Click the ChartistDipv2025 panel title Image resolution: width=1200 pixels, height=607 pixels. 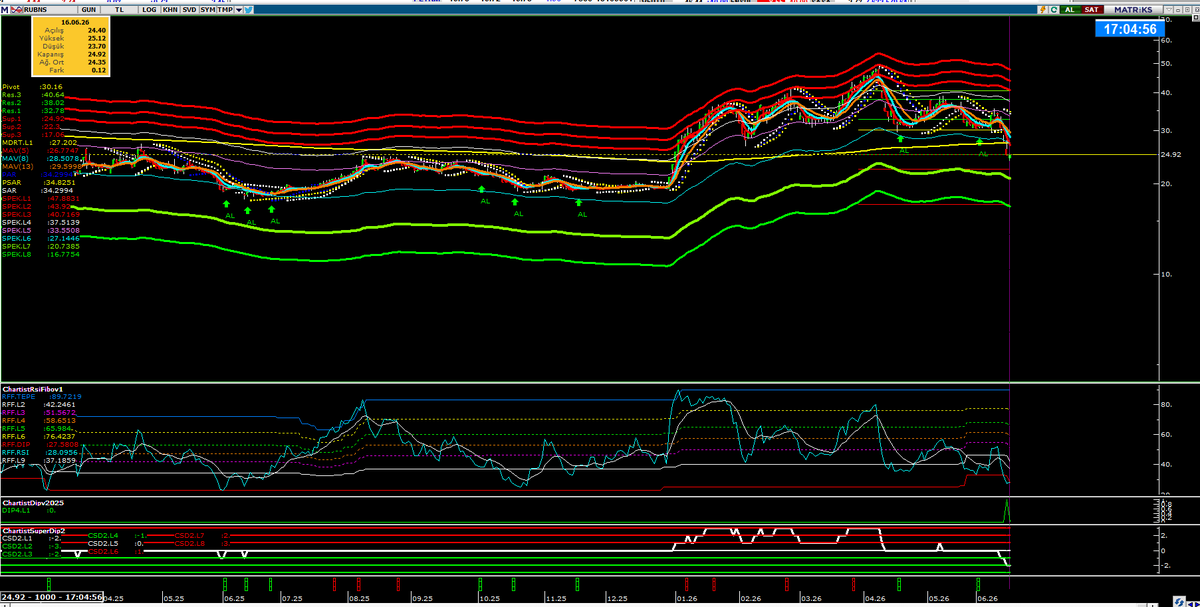pyautogui.click(x=33, y=503)
